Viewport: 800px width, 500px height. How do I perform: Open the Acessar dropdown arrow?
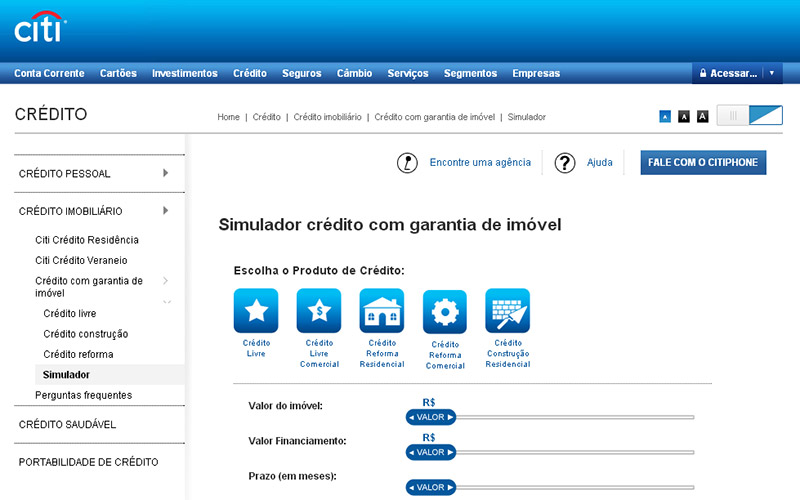771,73
